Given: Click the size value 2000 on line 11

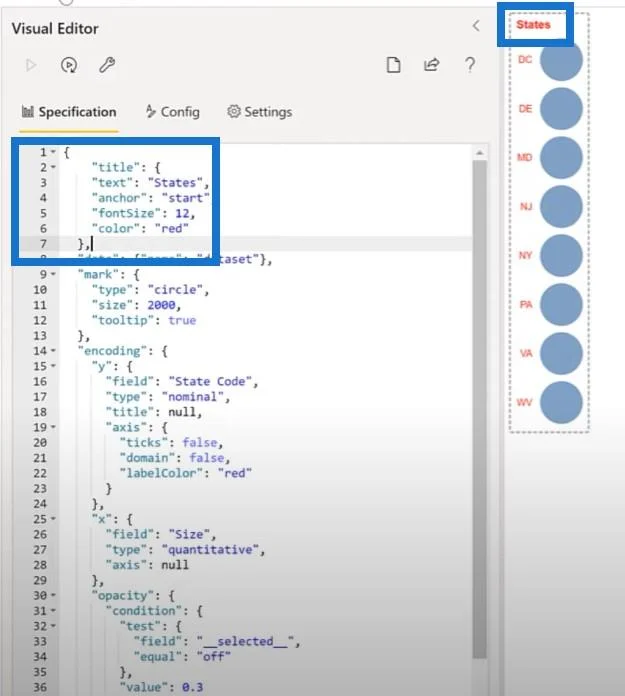Looking at the screenshot, I should [x=161, y=305].
